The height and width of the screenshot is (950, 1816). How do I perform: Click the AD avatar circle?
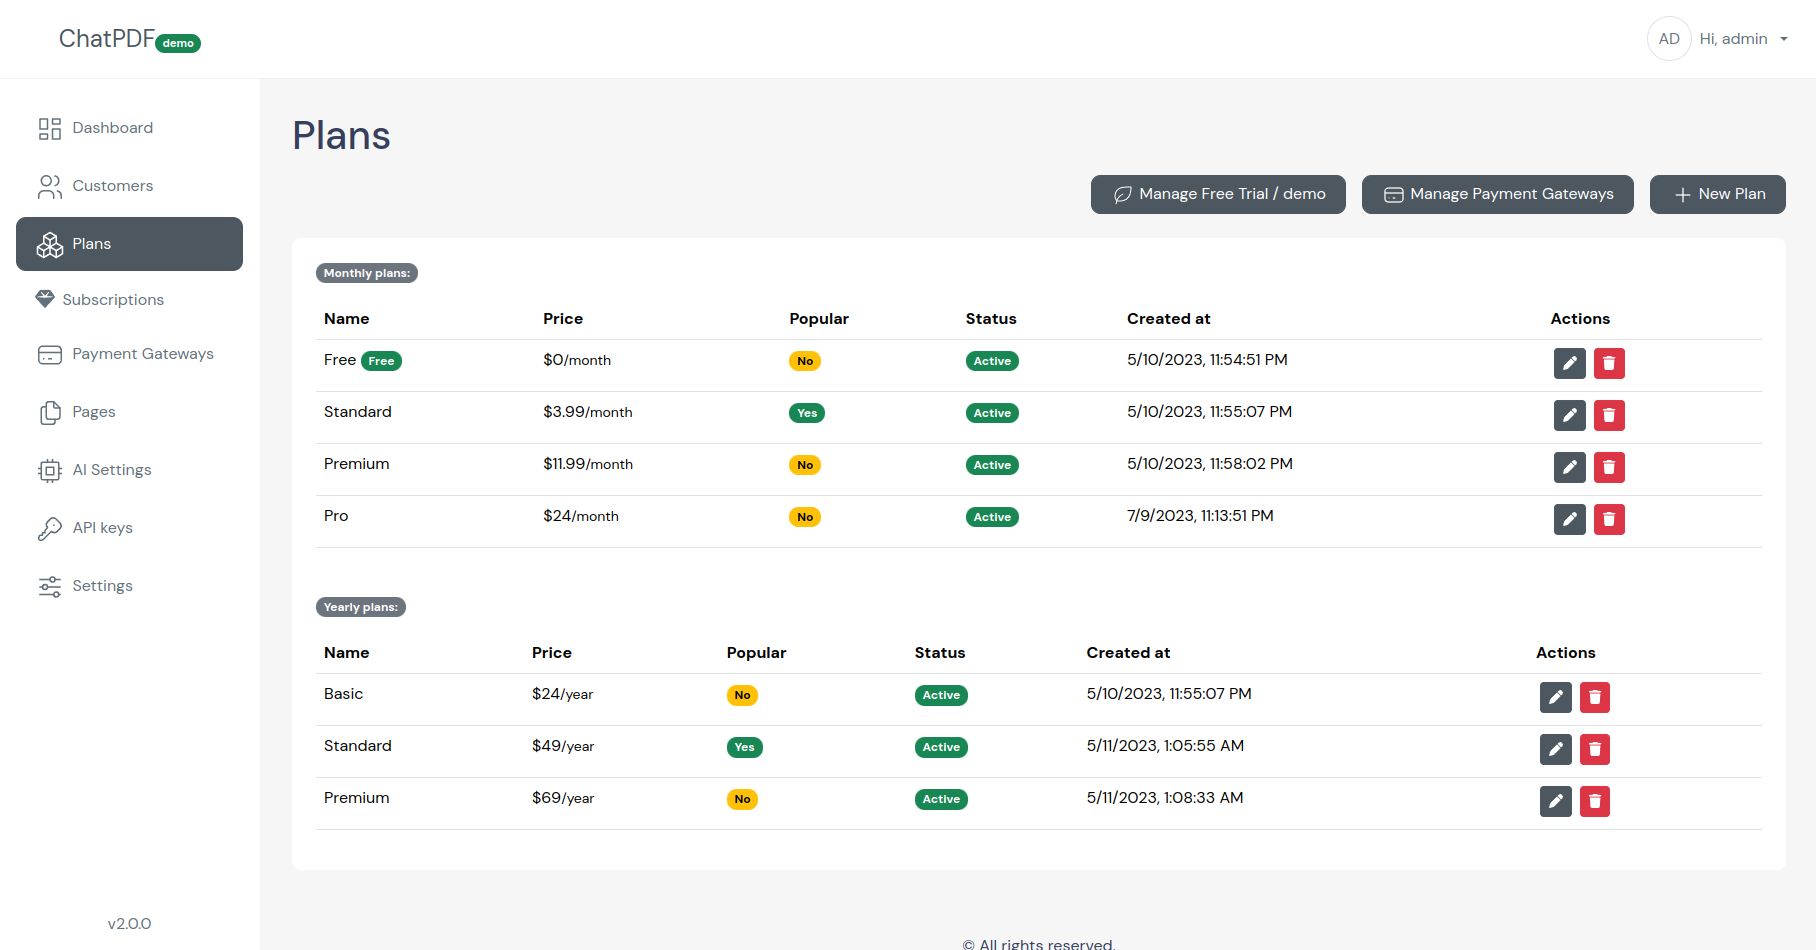pos(1668,39)
